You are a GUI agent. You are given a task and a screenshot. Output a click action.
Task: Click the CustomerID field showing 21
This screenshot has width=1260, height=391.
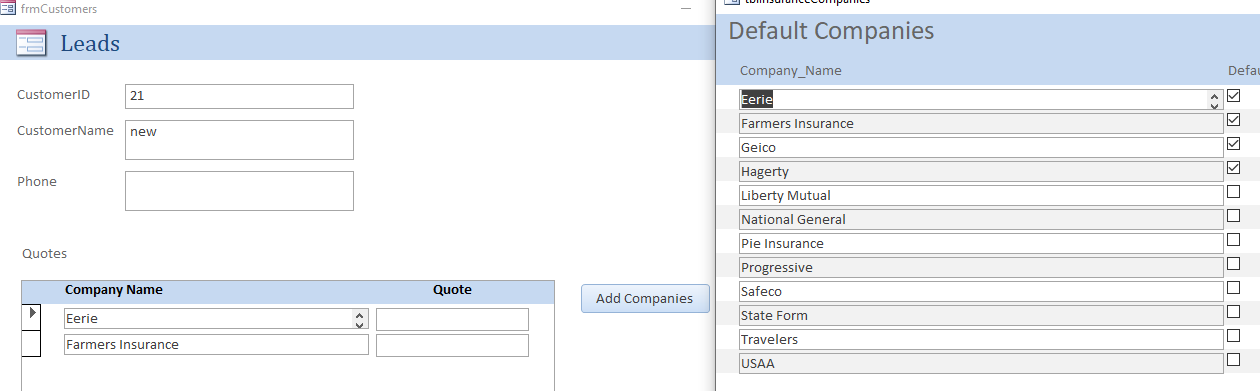[x=239, y=96]
